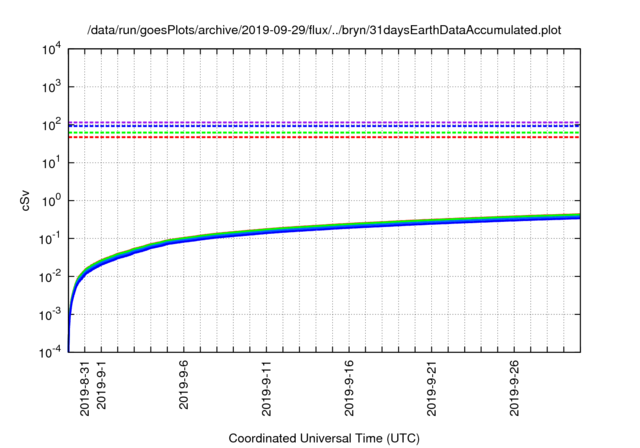
Task: Click the 10^4 y-axis tick label
Action: pyautogui.click(x=52, y=50)
